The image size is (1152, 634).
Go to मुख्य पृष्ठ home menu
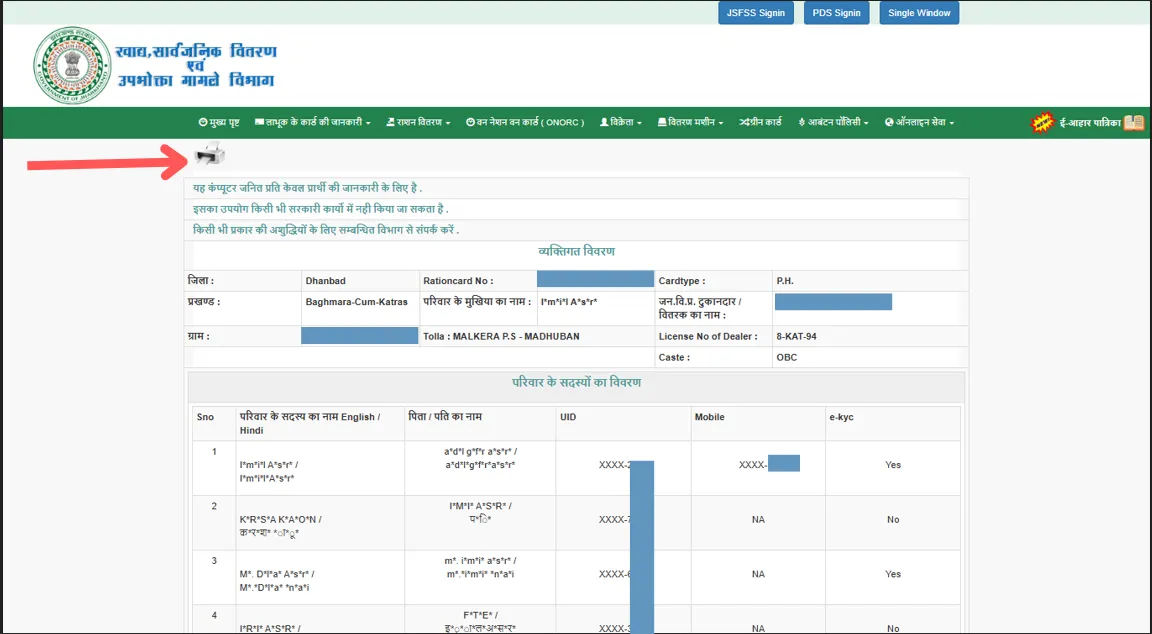219,123
